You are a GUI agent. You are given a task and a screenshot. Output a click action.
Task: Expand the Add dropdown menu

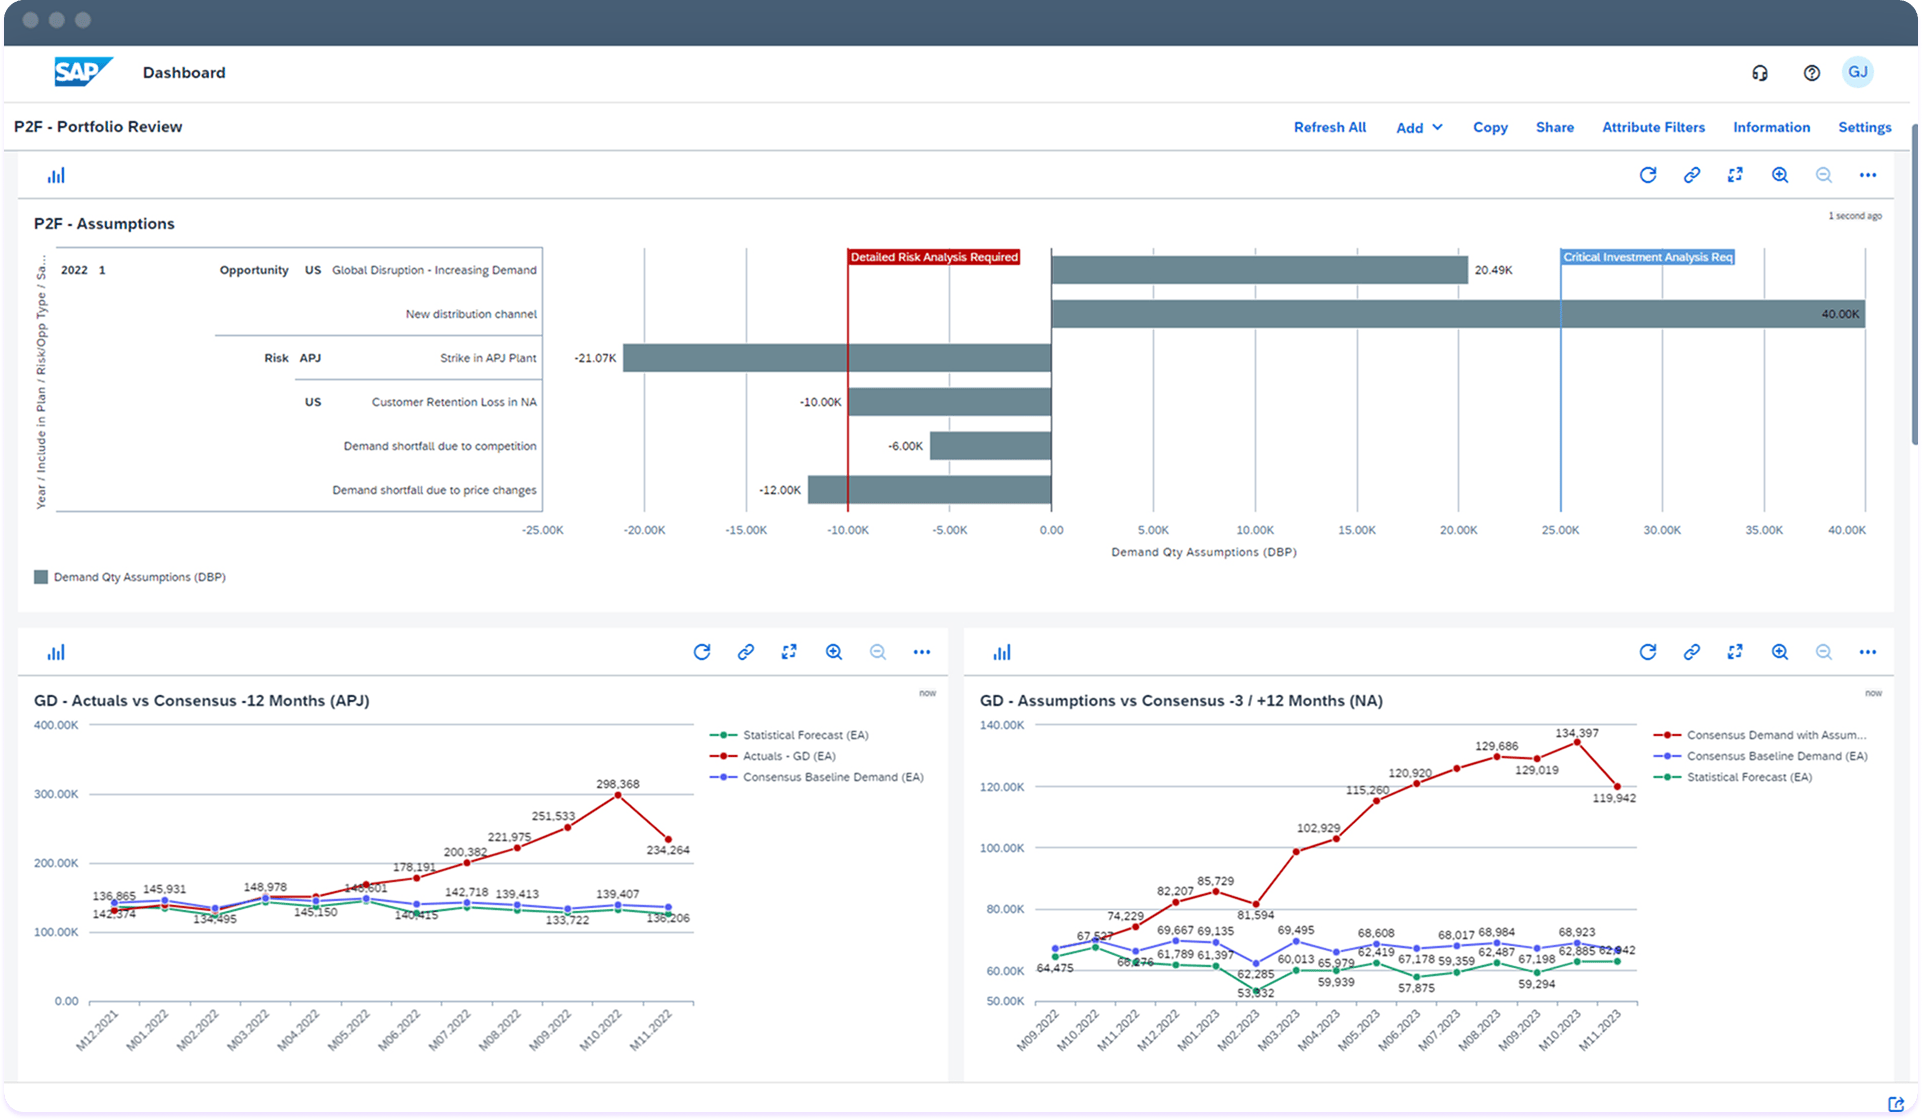tap(1419, 128)
